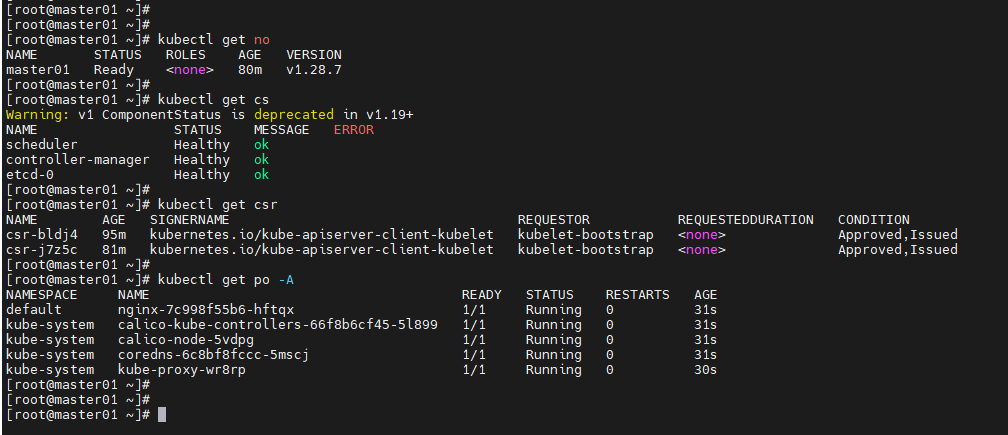Click 'Healthy' status in scheduler row
1008x435 pixels.
pyautogui.click(x=201, y=145)
